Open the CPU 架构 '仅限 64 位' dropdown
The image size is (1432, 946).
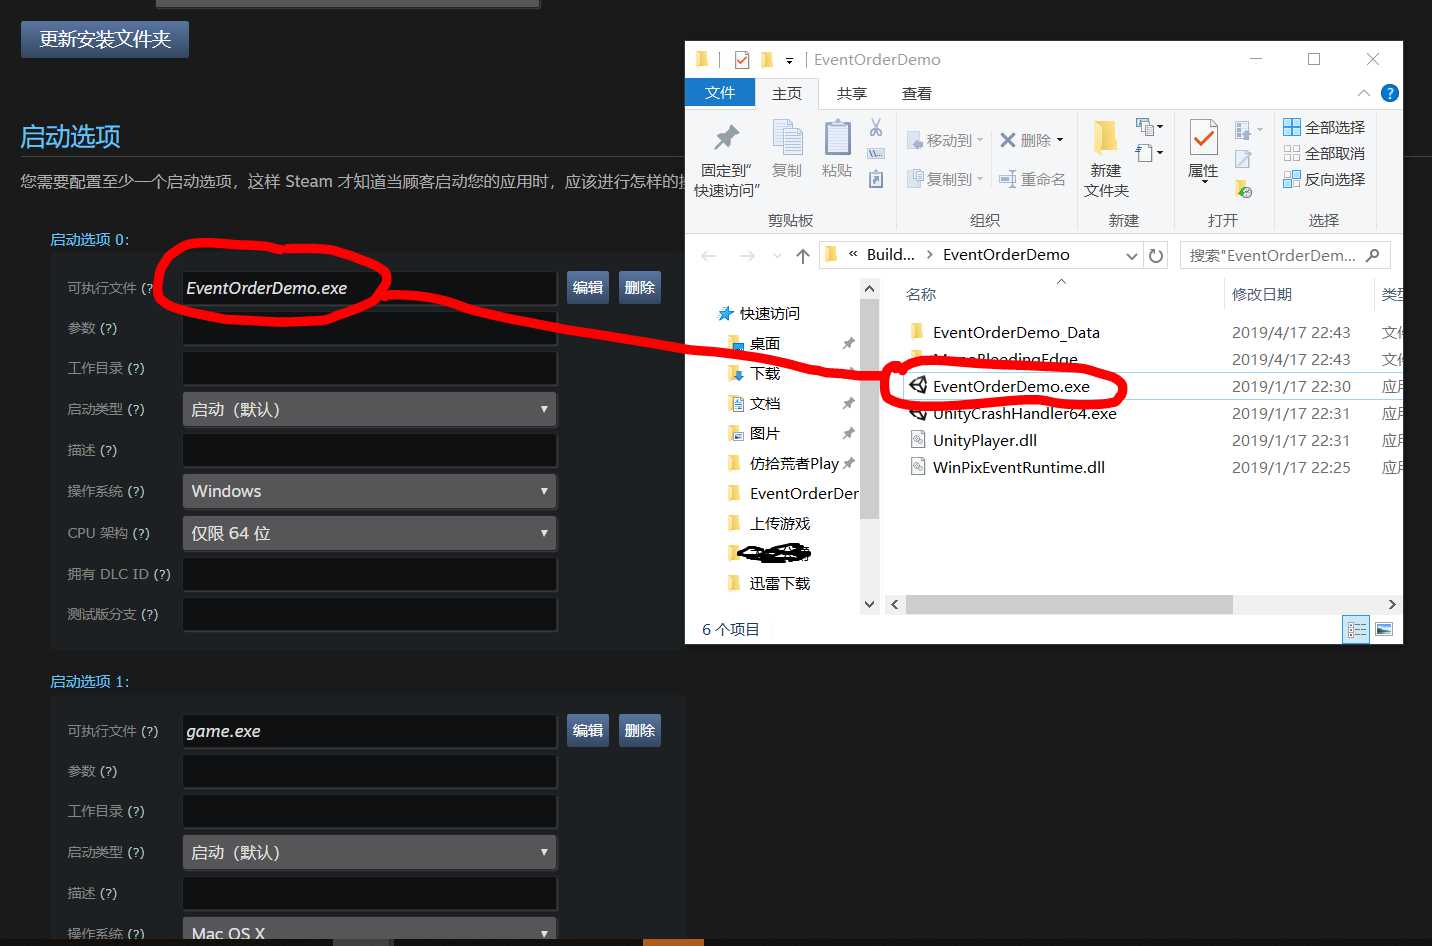[x=369, y=533]
